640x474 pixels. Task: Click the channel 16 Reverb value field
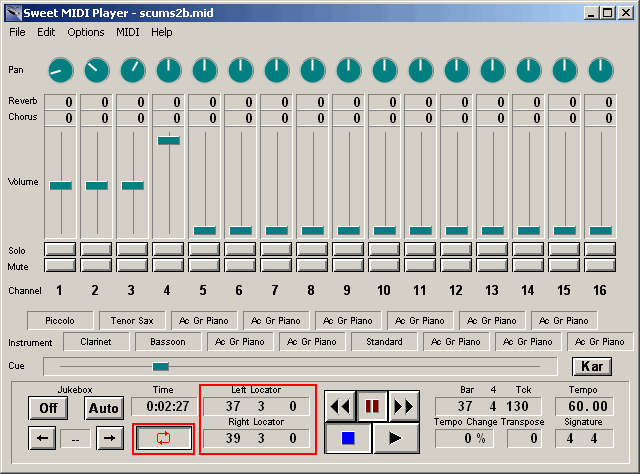[600, 102]
